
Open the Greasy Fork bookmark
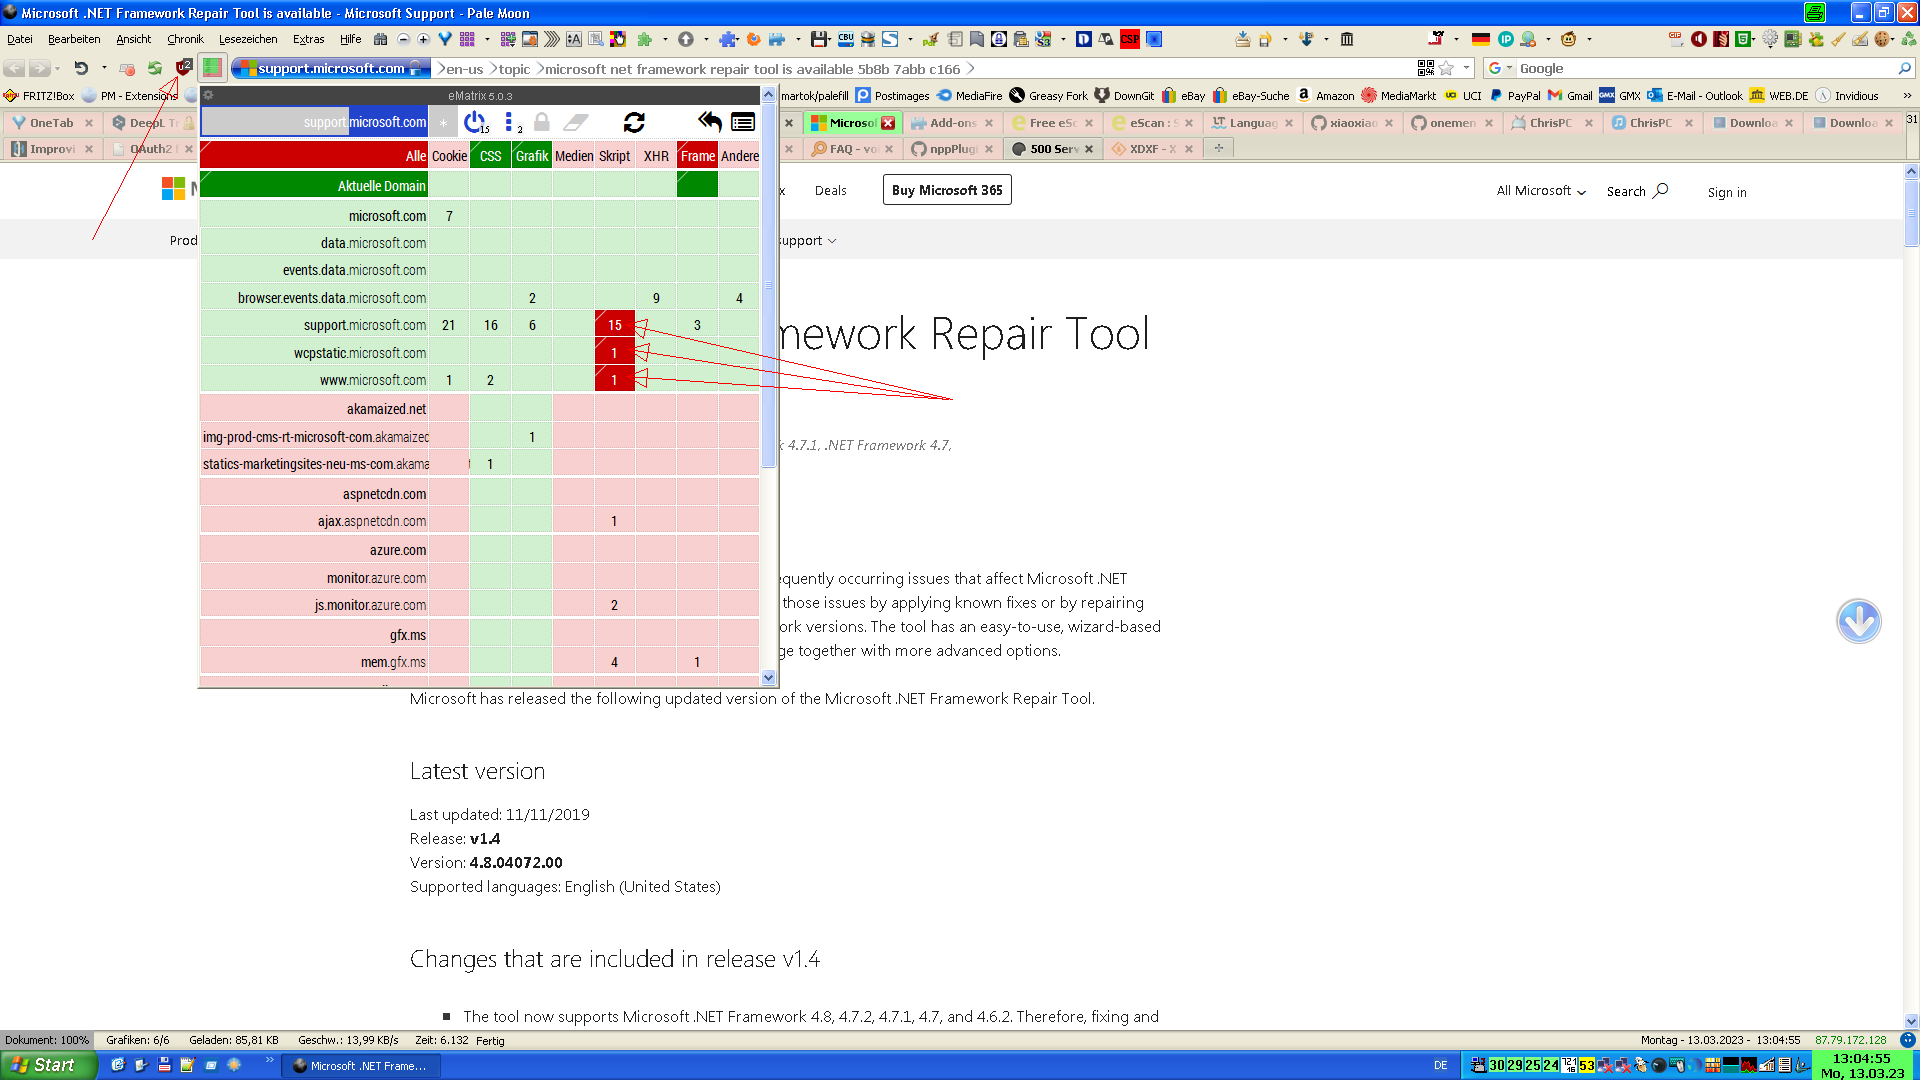click(x=1048, y=96)
